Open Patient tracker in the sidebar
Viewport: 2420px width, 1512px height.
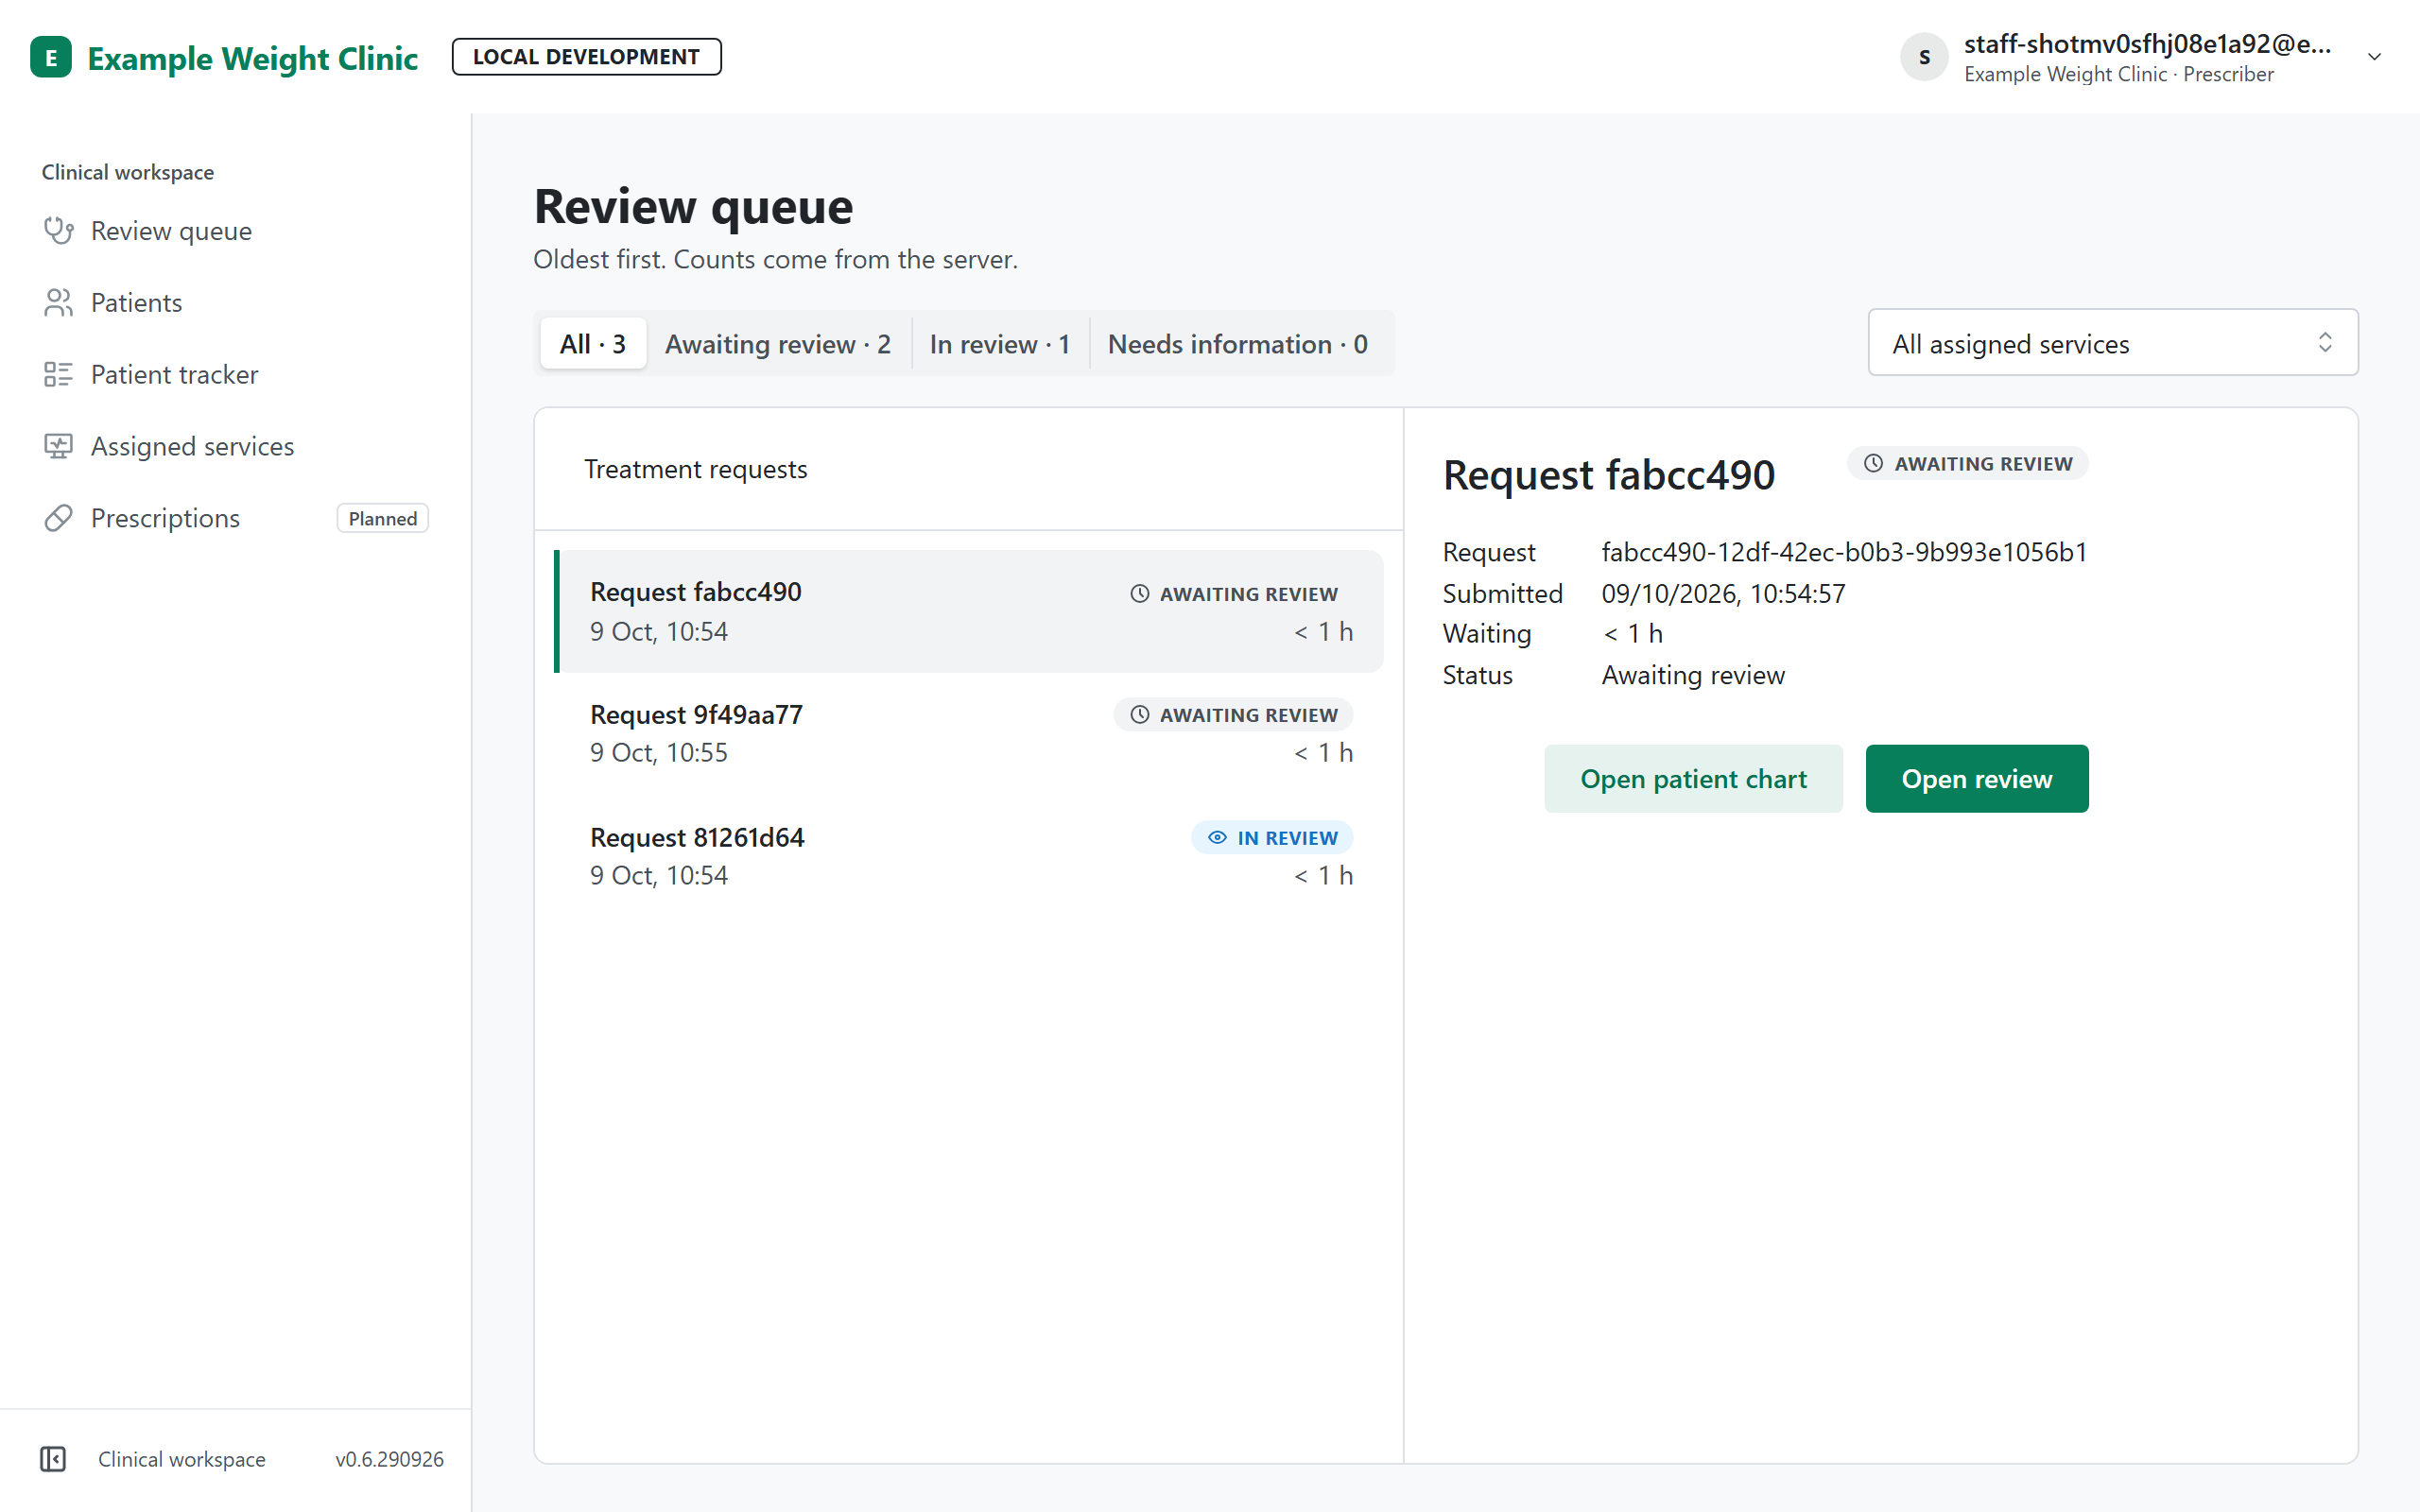coord(235,375)
